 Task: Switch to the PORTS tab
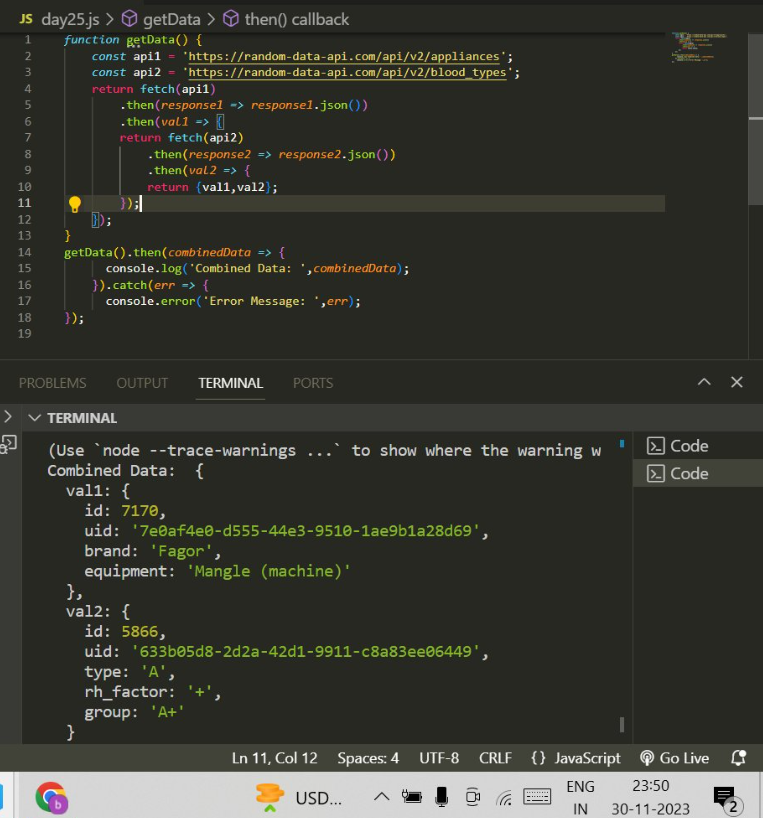click(313, 383)
